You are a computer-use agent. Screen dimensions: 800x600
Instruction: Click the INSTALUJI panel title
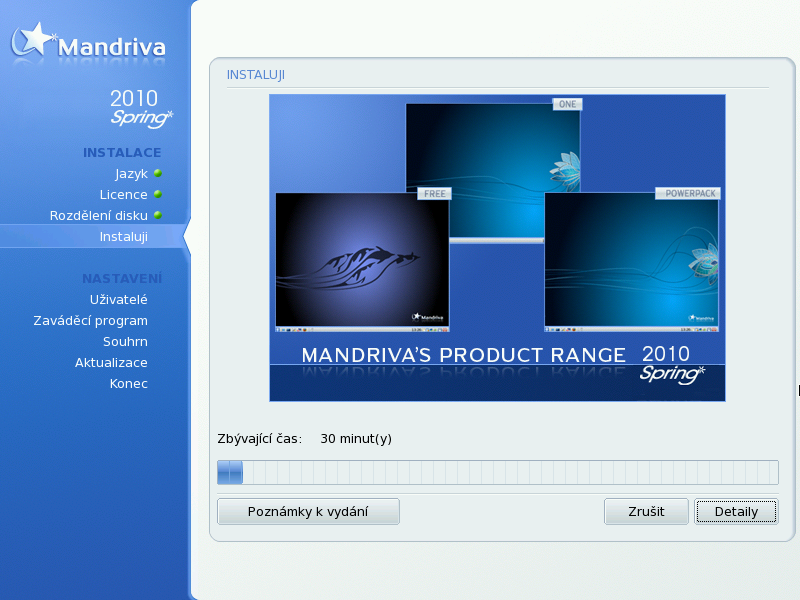[256, 75]
